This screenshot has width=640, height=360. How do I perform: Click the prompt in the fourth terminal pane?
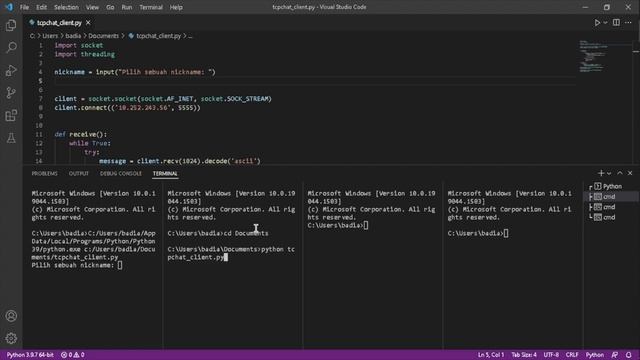pyautogui.click(x=478, y=233)
